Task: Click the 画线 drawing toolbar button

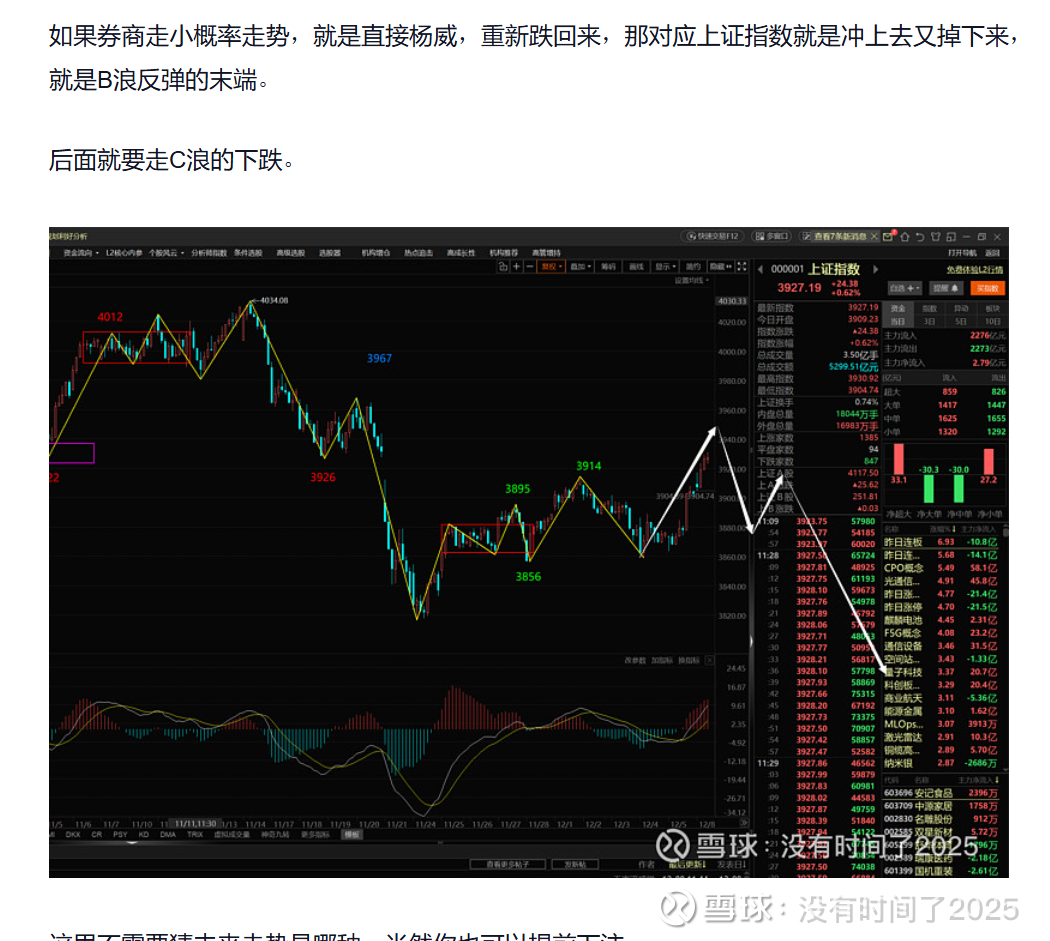Action: click(636, 267)
